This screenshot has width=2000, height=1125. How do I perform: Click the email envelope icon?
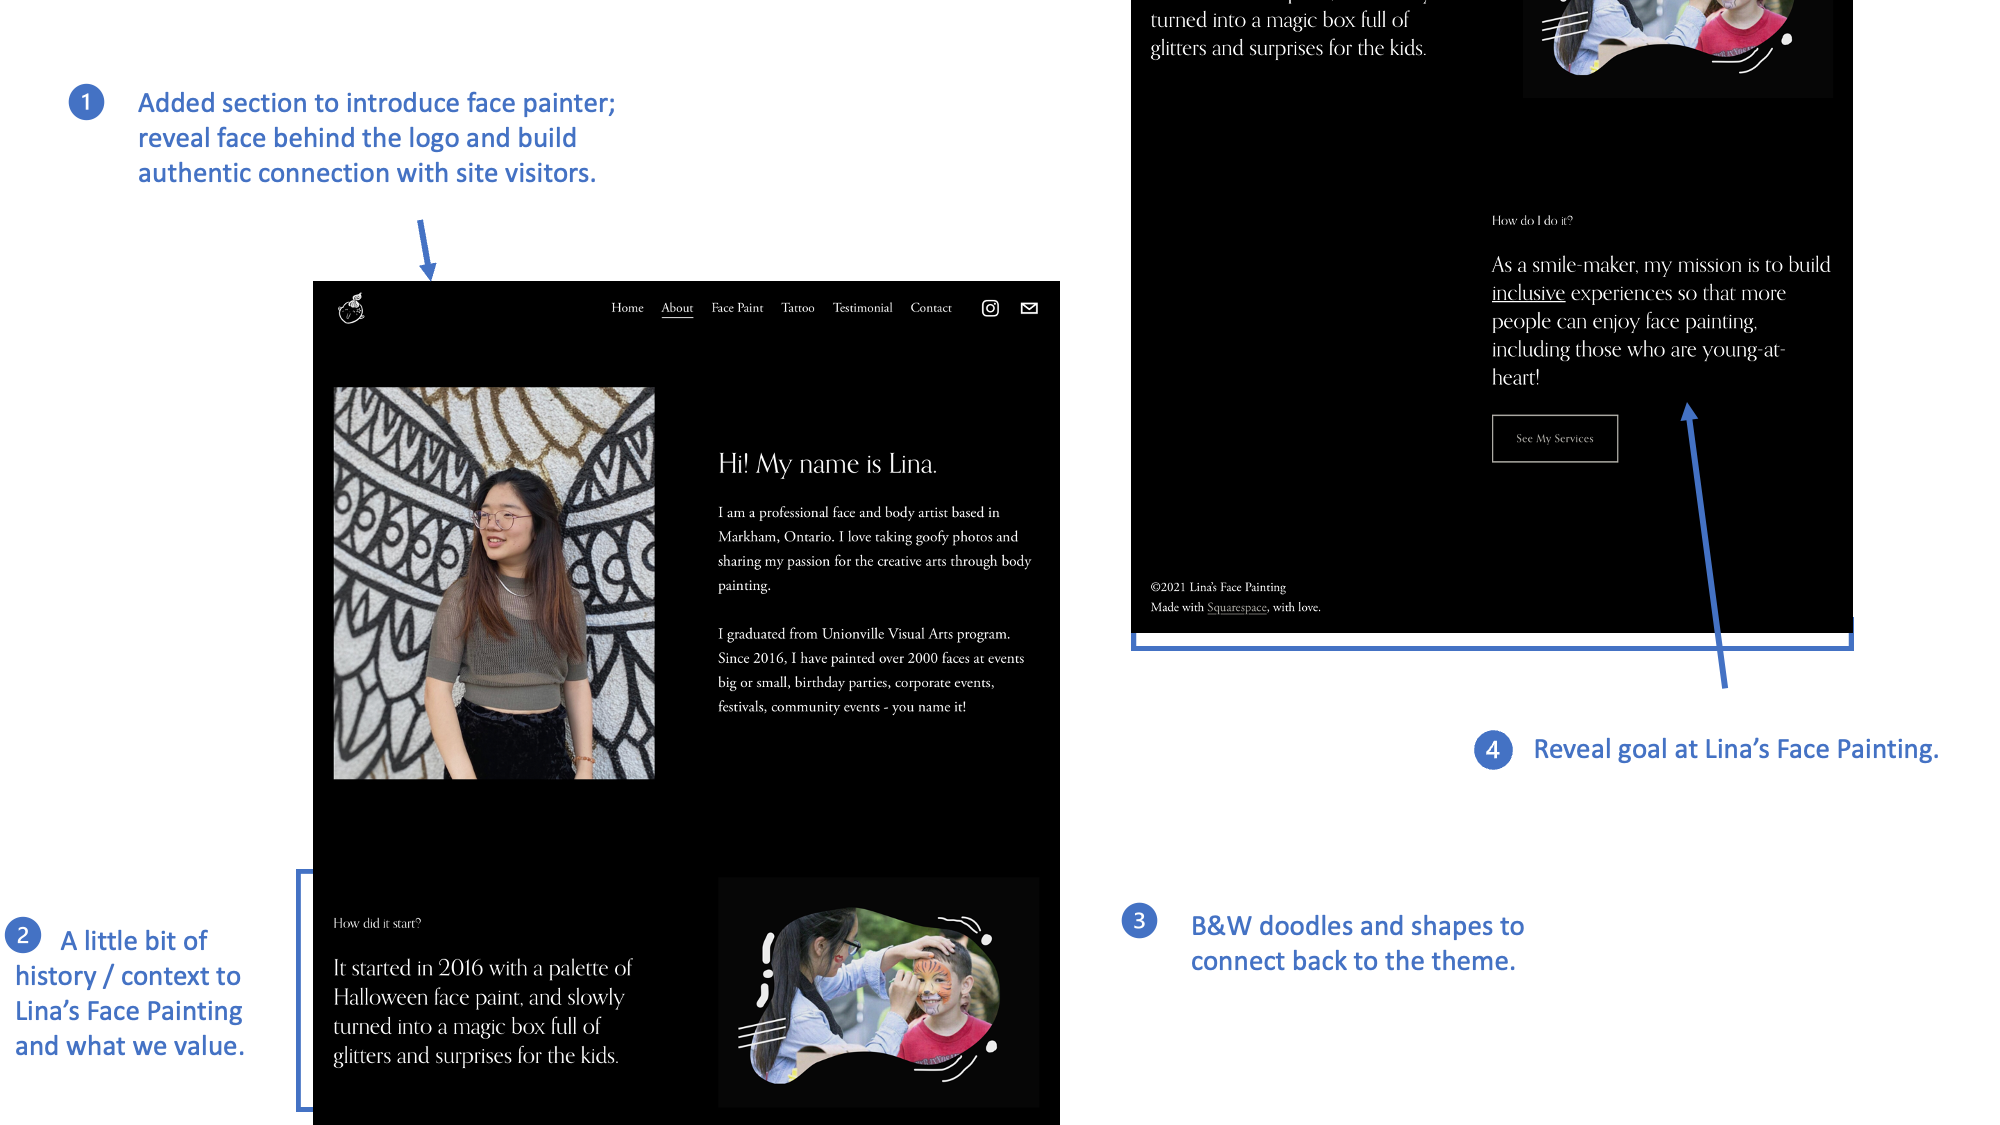[x=1029, y=308]
